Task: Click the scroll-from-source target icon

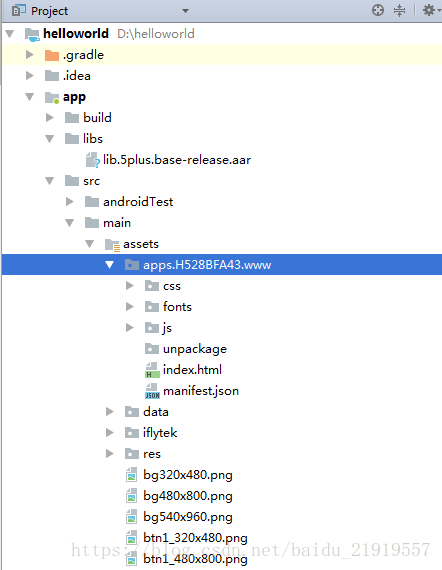Action: point(378,10)
